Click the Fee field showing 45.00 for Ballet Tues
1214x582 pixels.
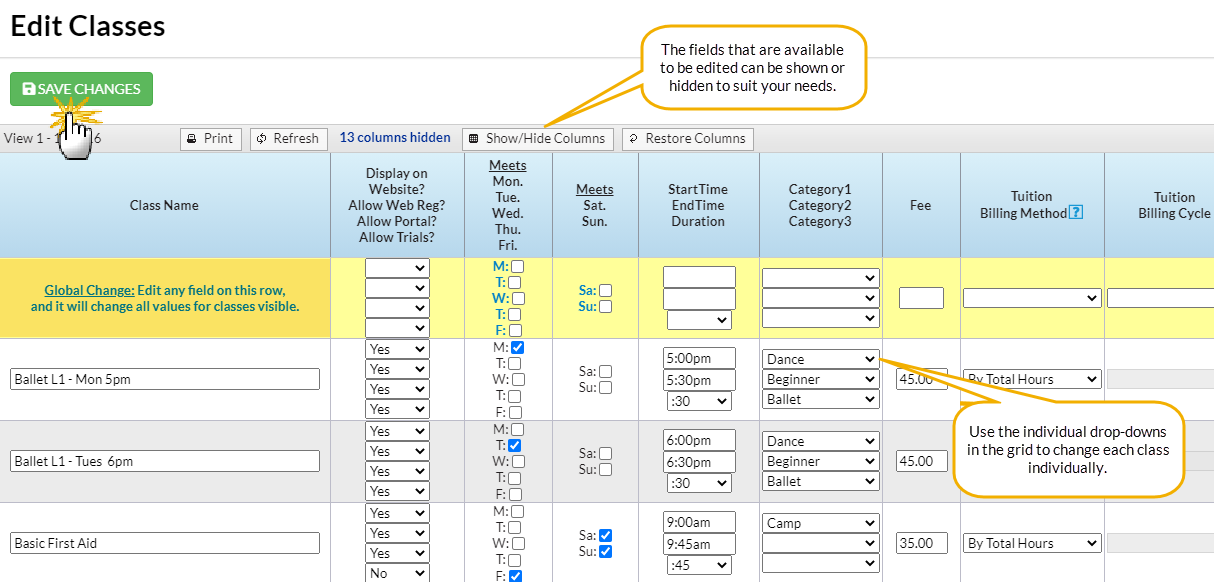point(920,460)
